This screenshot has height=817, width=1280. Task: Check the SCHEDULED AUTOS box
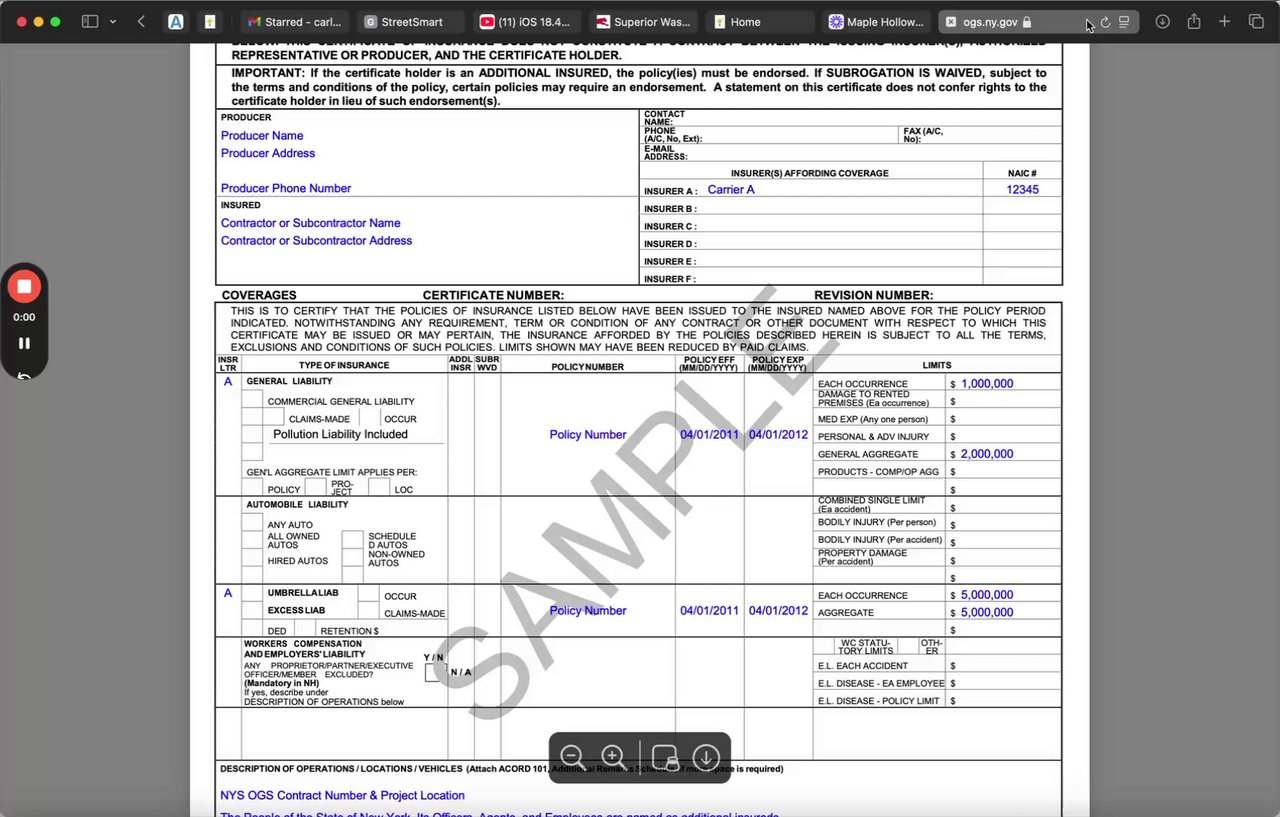(x=353, y=540)
